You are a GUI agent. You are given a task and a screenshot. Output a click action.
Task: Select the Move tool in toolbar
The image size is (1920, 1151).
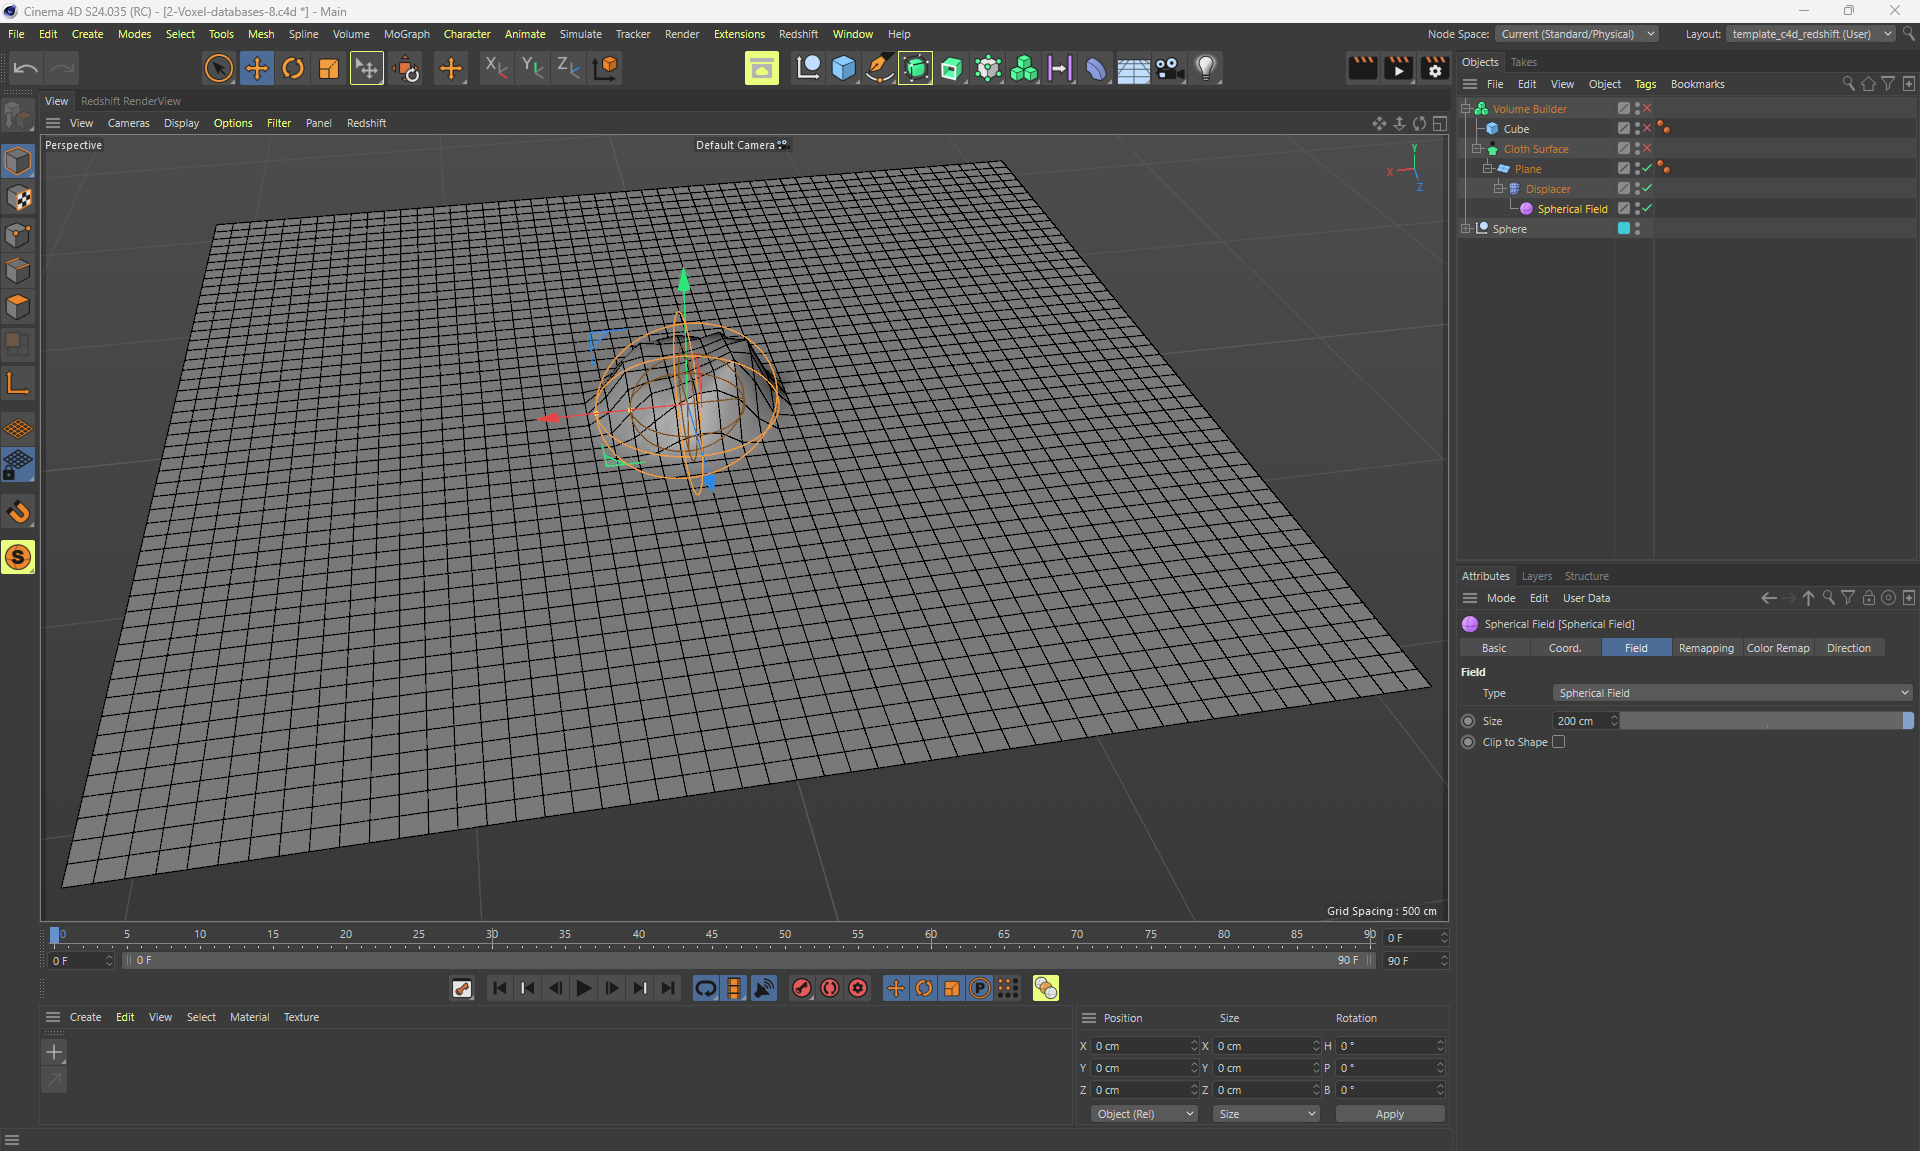click(x=256, y=68)
